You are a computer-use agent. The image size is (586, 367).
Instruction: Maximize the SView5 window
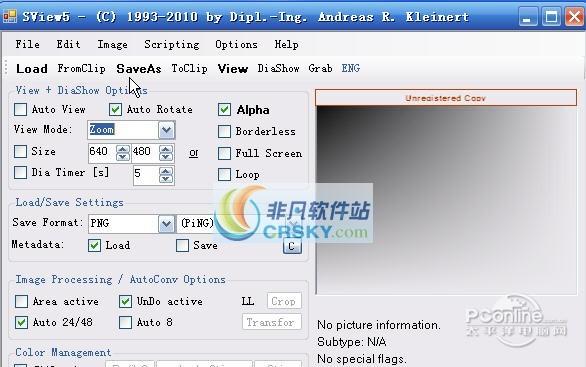click(x=551, y=17)
